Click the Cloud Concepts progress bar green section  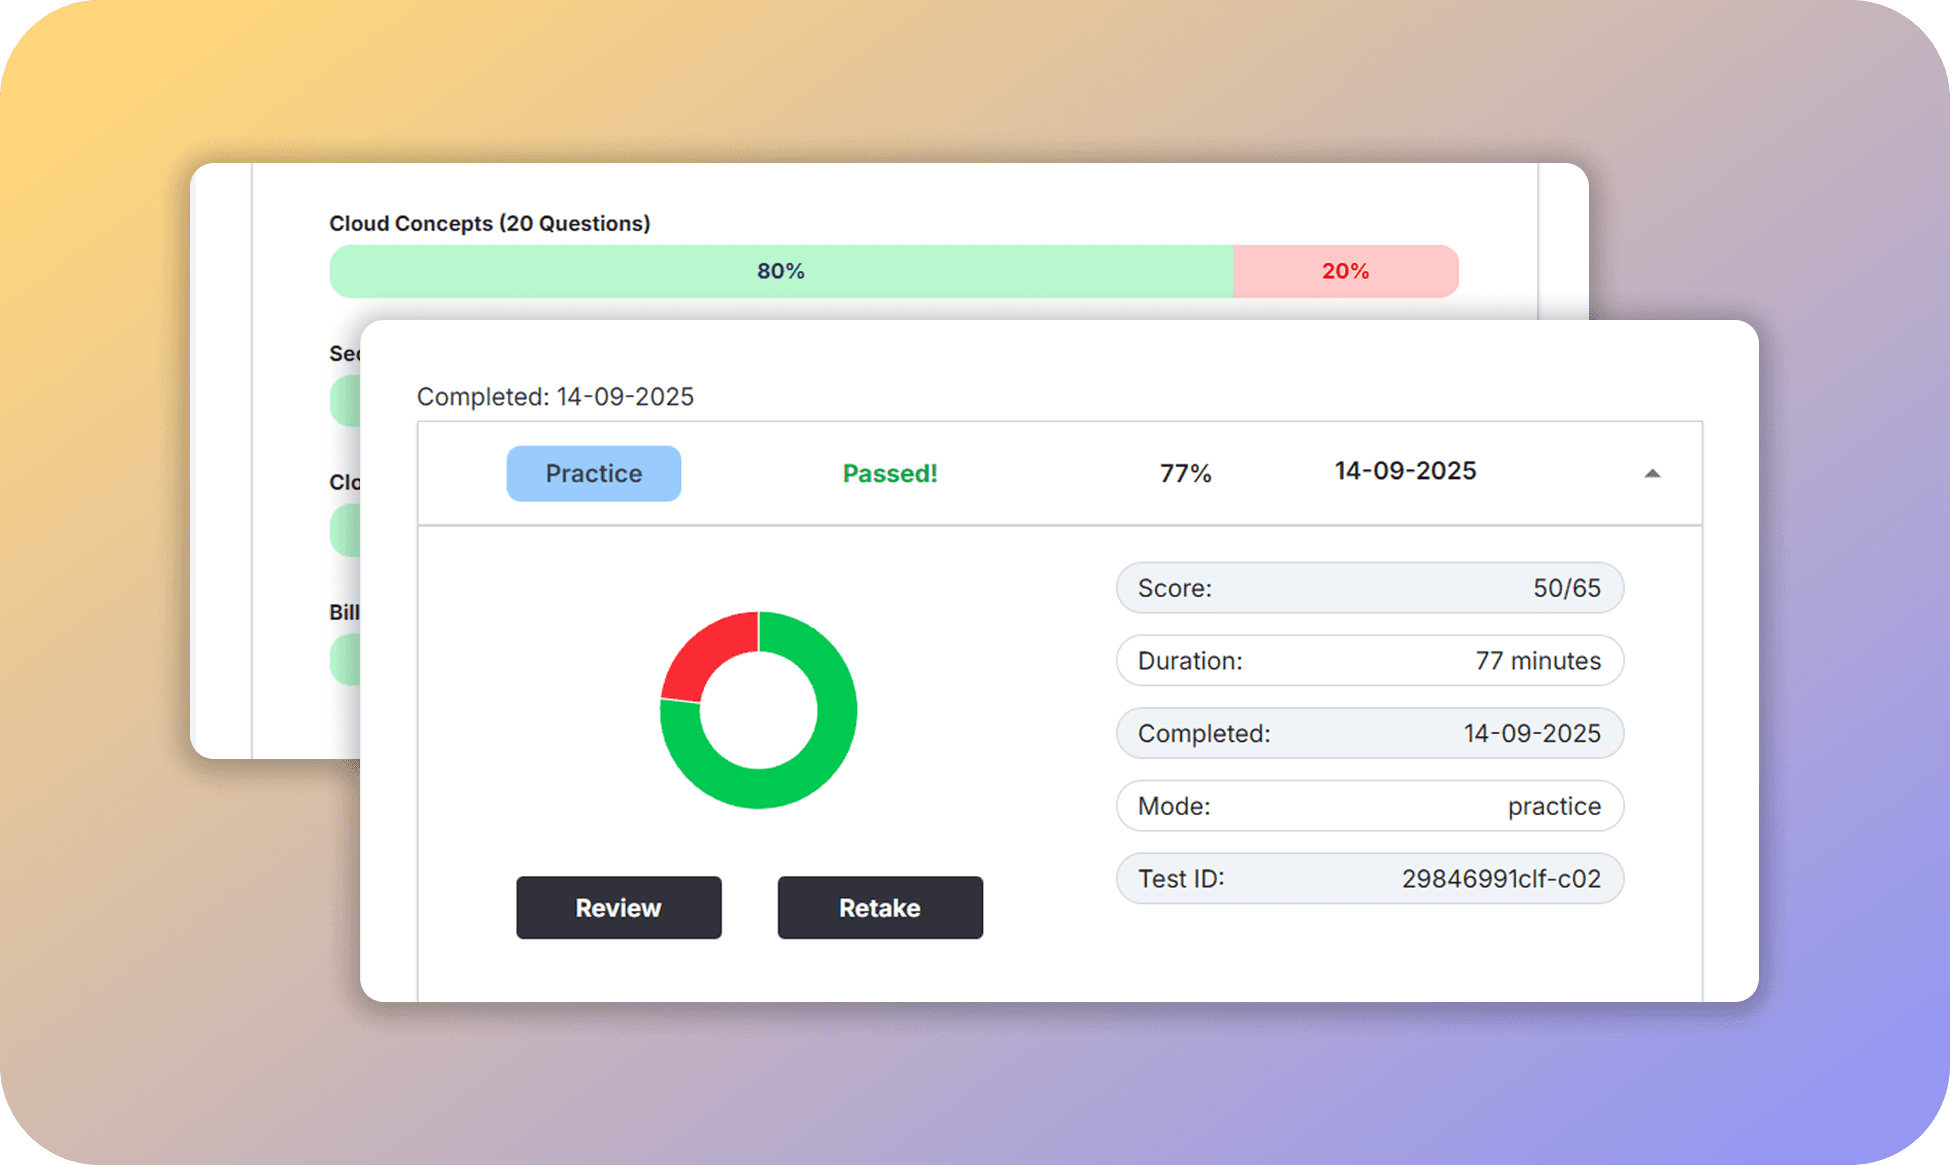coord(780,270)
